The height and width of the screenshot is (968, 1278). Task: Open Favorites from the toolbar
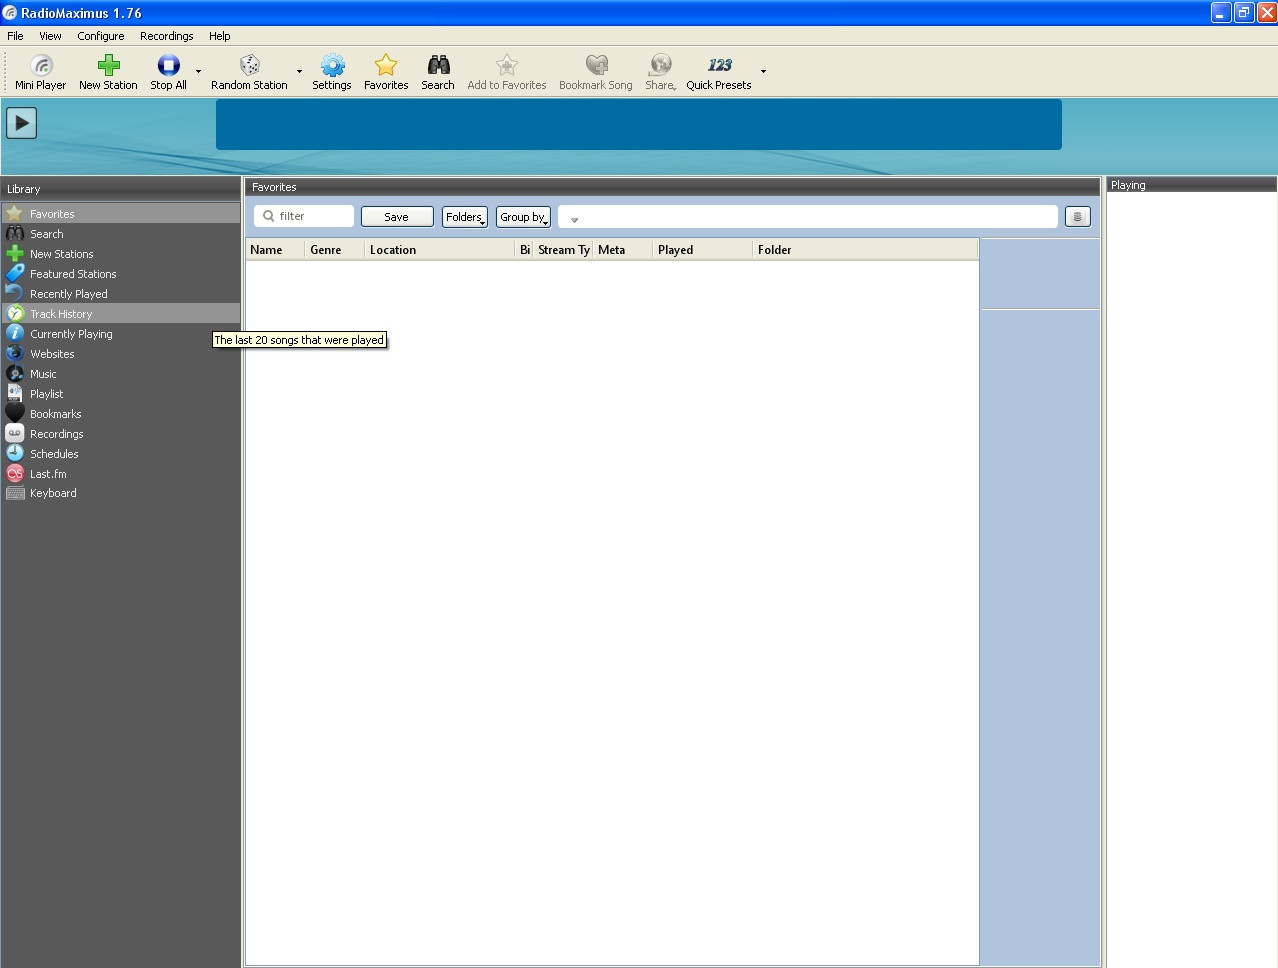[x=386, y=72]
